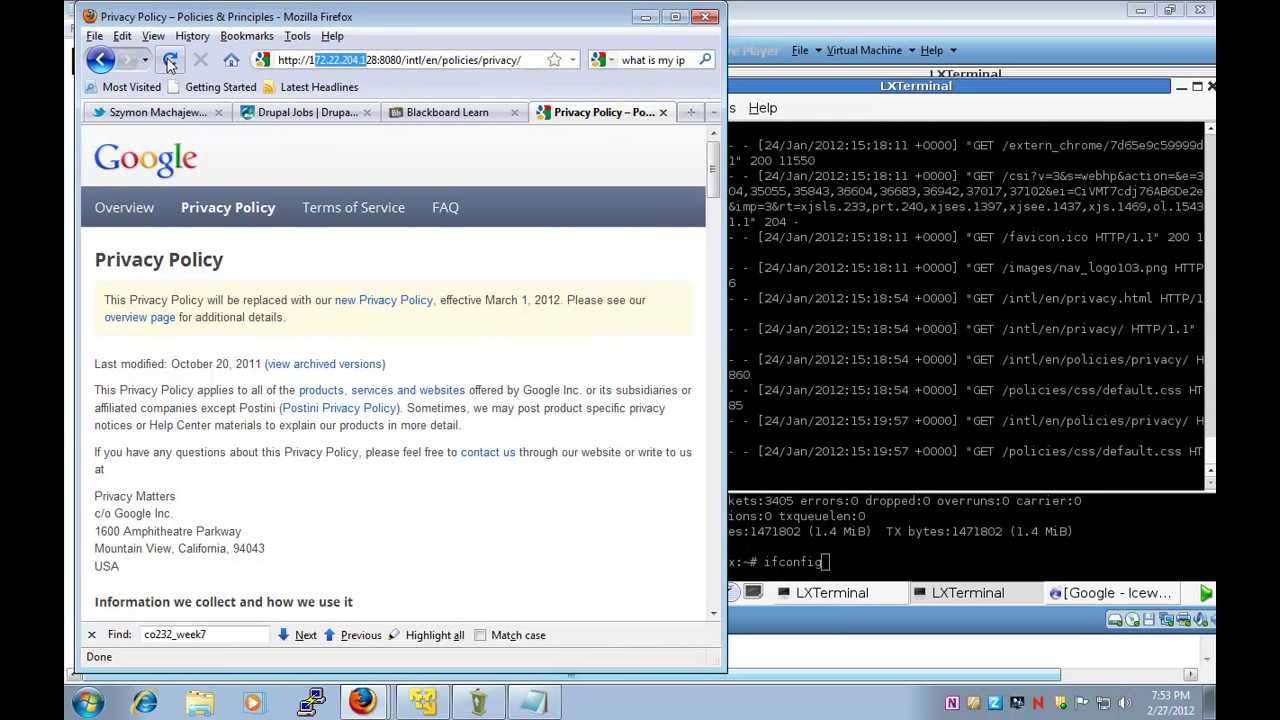Screen dimensions: 1280x720
Task: Launch Internet Explorer from the taskbar
Action: click(x=145, y=702)
